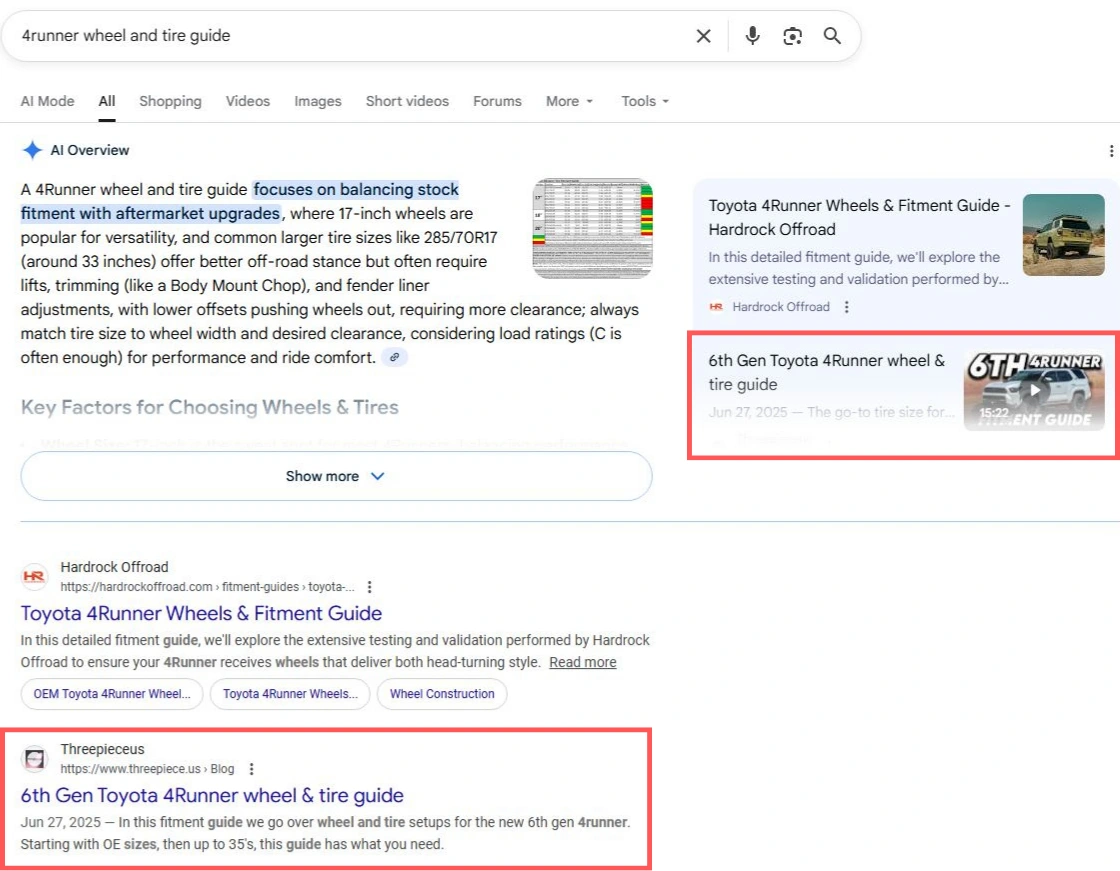Screen dimensions: 1120x871
Task: Open '6th Gen Toyota 4Runner wheel & tire guide' result title
Action: (x=212, y=795)
